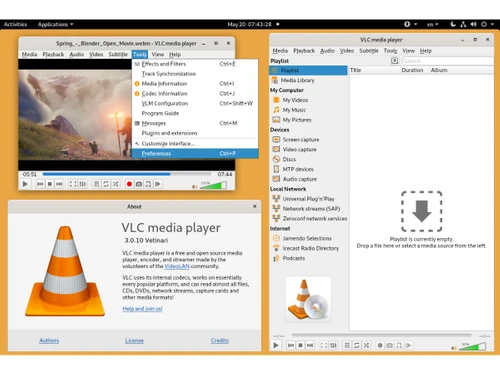Toggle shuffle in Spring movie player

(116, 184)
